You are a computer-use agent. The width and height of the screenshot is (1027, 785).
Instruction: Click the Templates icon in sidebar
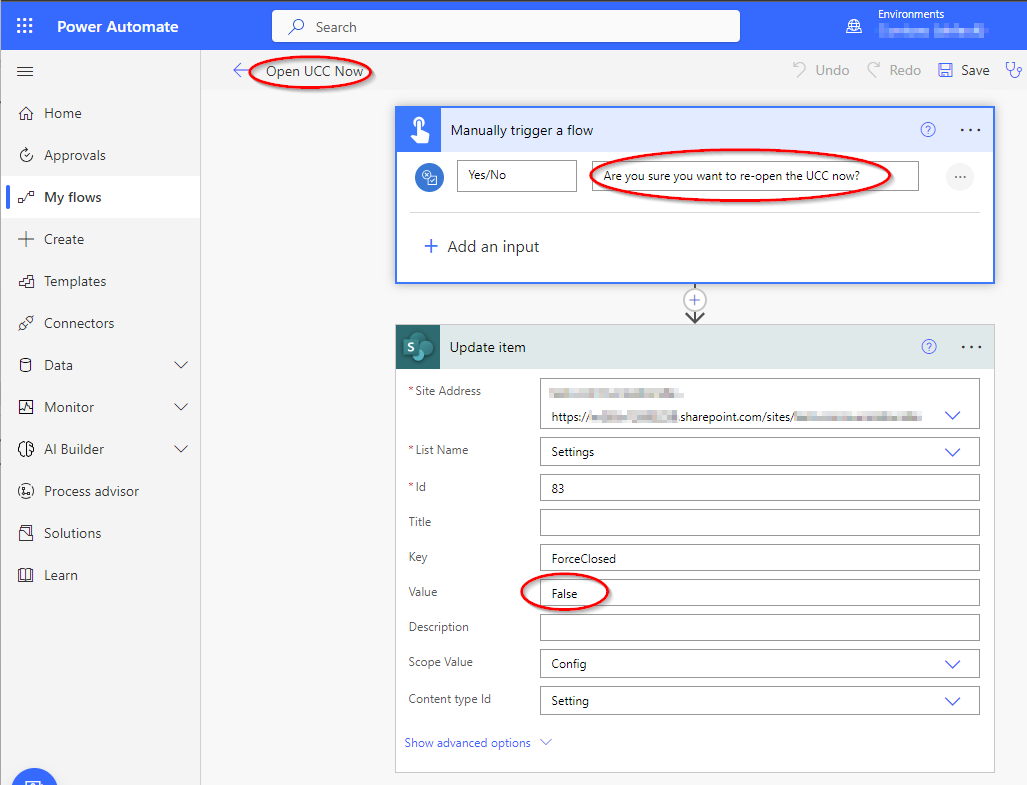tap(26, 282)
